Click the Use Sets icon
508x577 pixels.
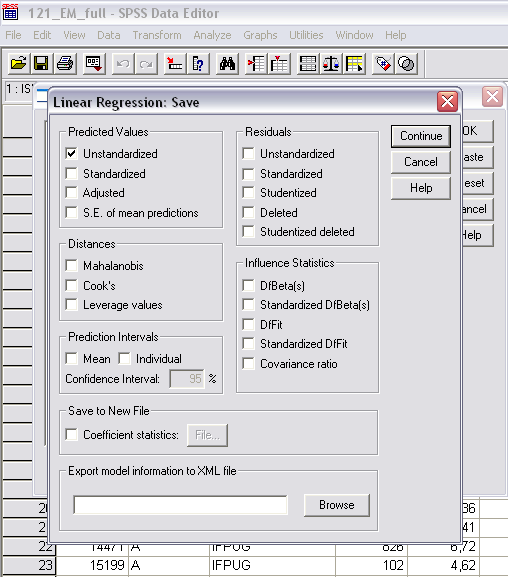tap(406, 64)
